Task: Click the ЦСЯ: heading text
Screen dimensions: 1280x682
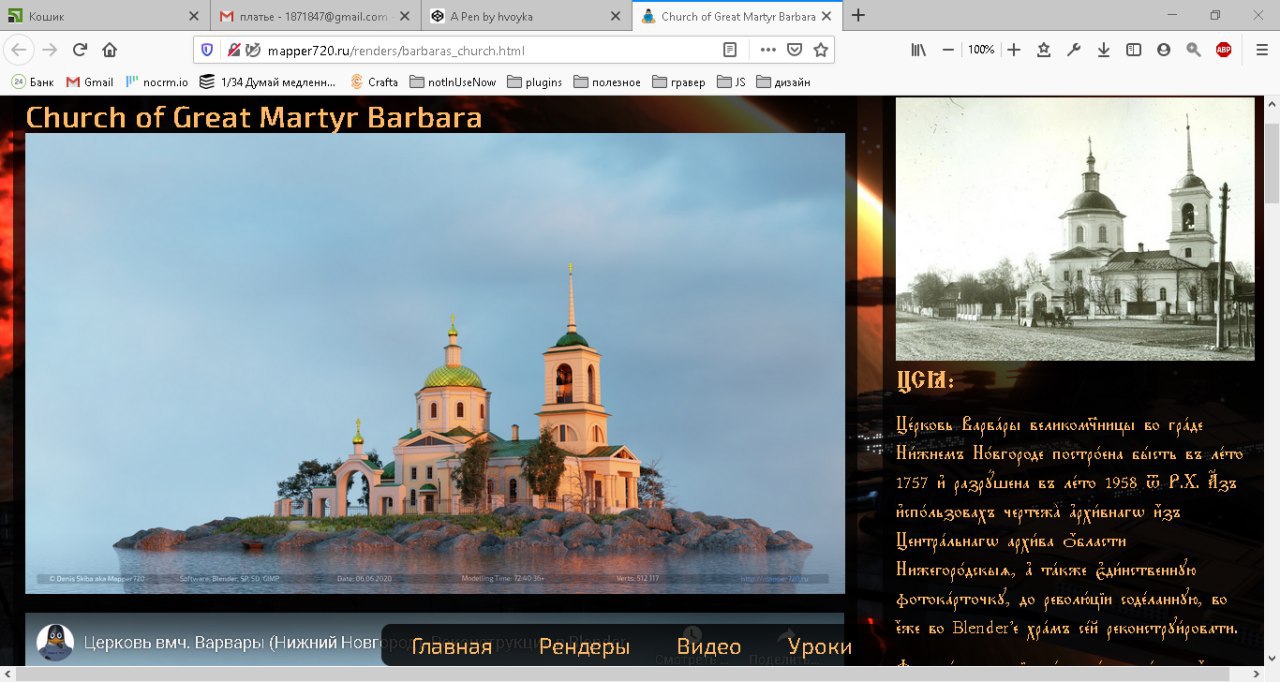Action: [x=926, y=380]
